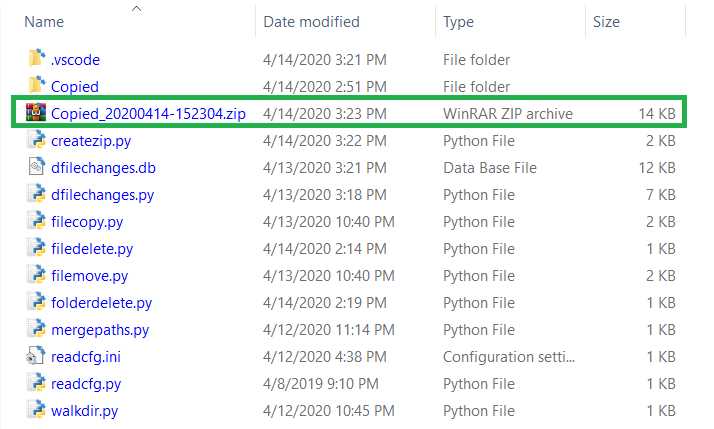Click the 12 KB size cell
Screen dimensions: 714x429
tap(657, 168)
